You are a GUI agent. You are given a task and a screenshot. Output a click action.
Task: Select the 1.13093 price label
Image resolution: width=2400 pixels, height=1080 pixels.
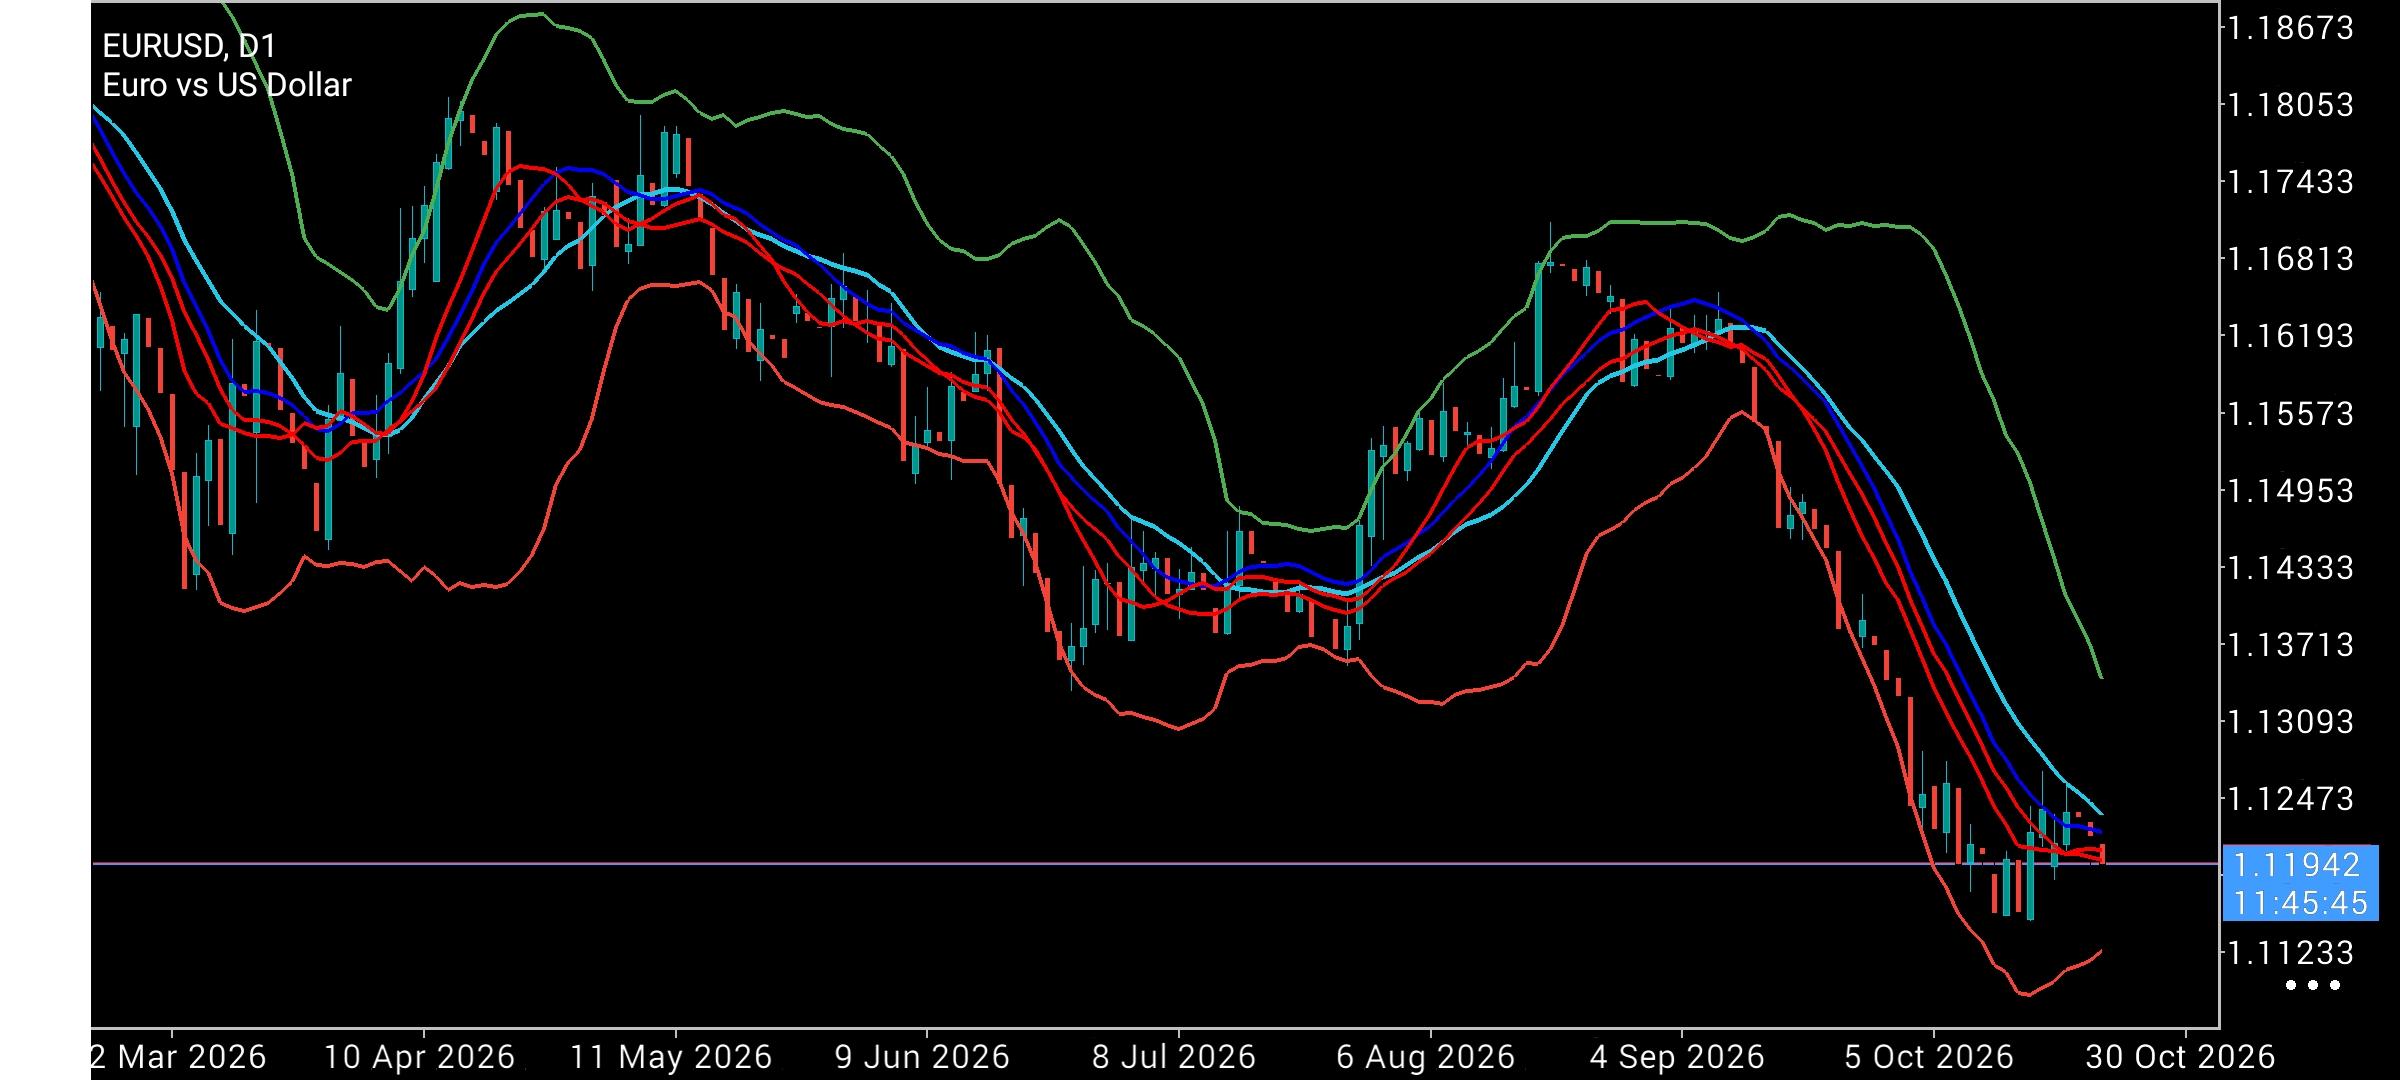[x=2289, y=722]
